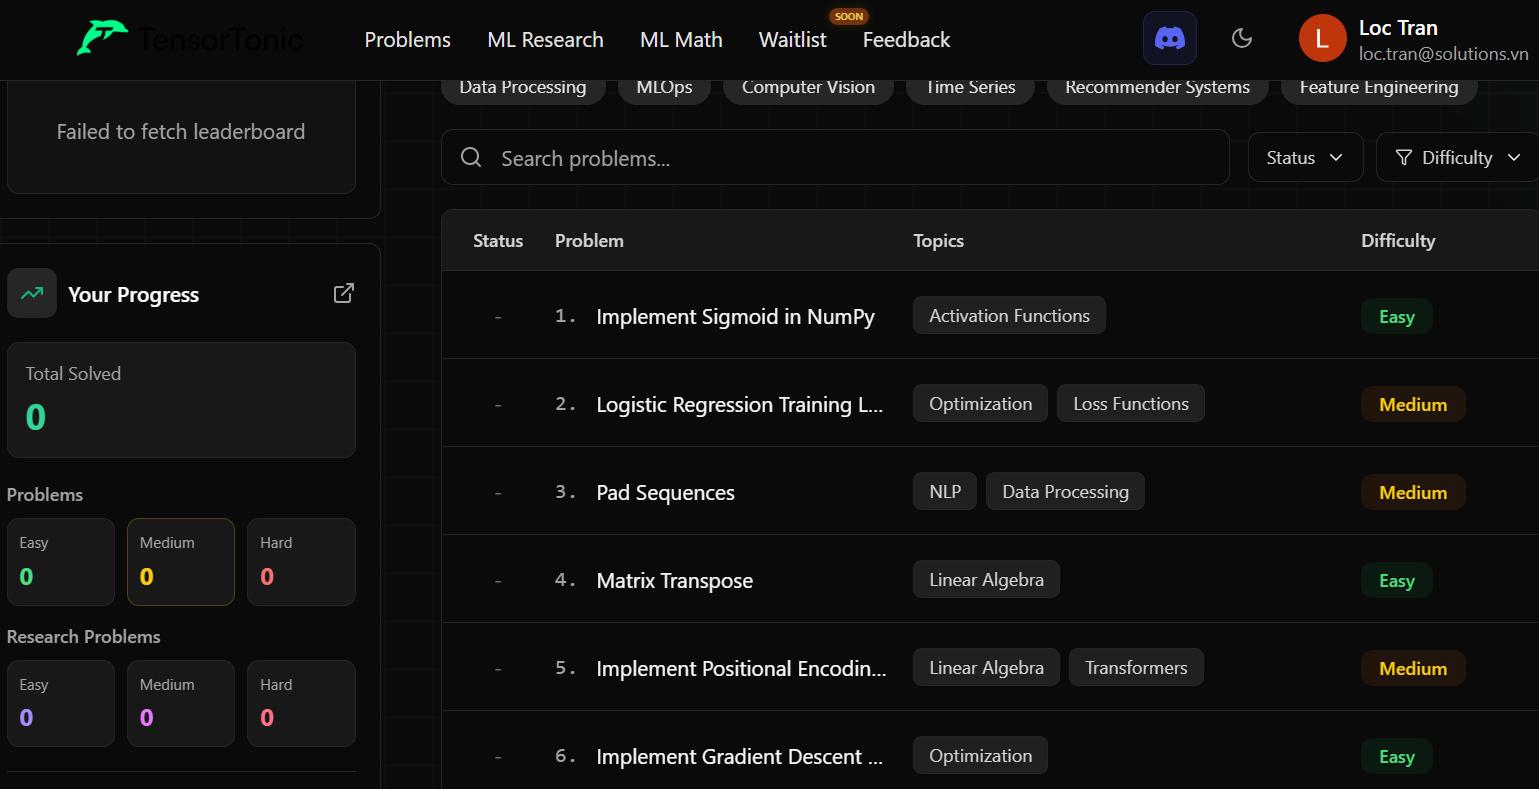Select the Medium card under Problems
This screenshot has height=789, width=1539.
coord(181,561)
